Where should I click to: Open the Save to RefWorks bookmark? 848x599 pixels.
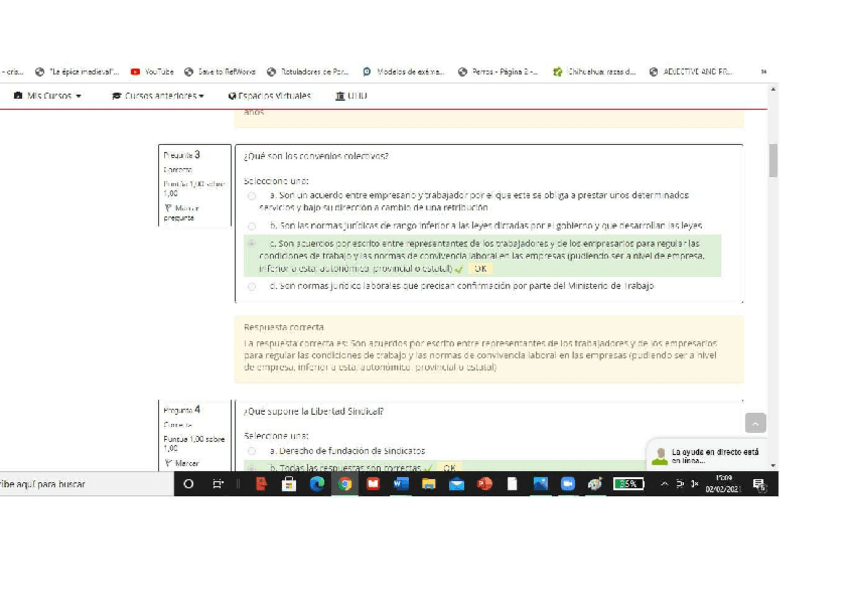coord(220,72)
